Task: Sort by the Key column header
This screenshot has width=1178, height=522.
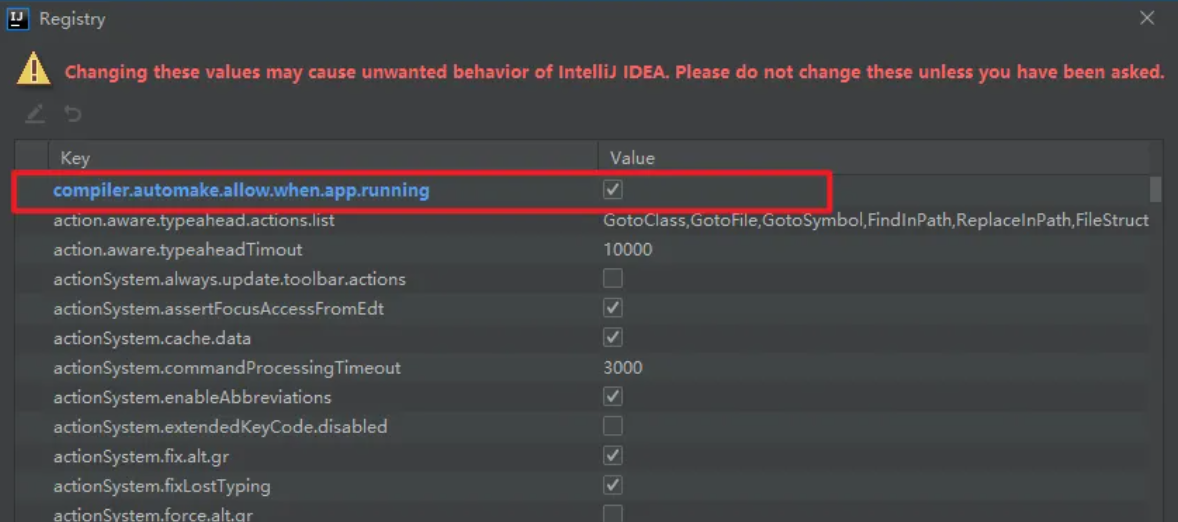Action: click(x=323, y=158)
